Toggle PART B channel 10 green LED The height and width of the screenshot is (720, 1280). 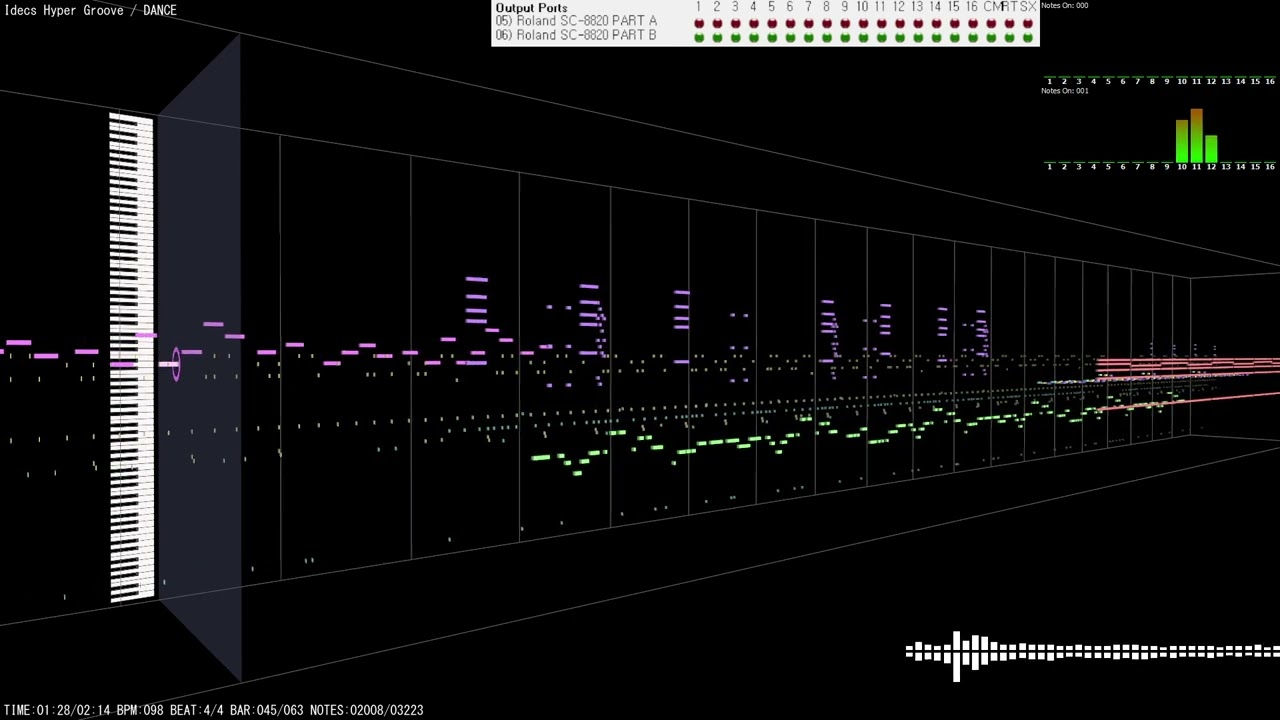coord(863,37)
